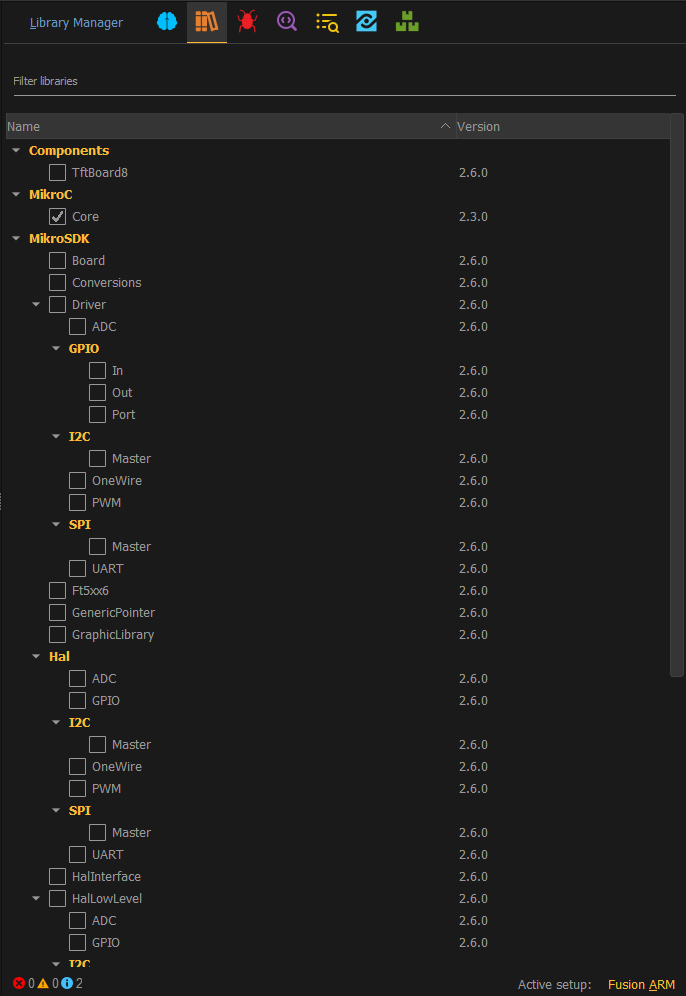Viewport: 686px width, 996px height.
Task: Uncheck the MikroC Core checkbox
Action: point(57,217)
